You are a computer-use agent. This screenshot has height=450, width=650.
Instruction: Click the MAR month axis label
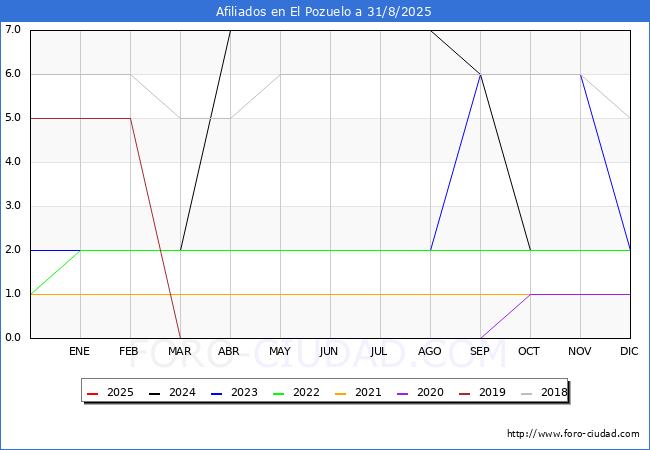point(180,351)
